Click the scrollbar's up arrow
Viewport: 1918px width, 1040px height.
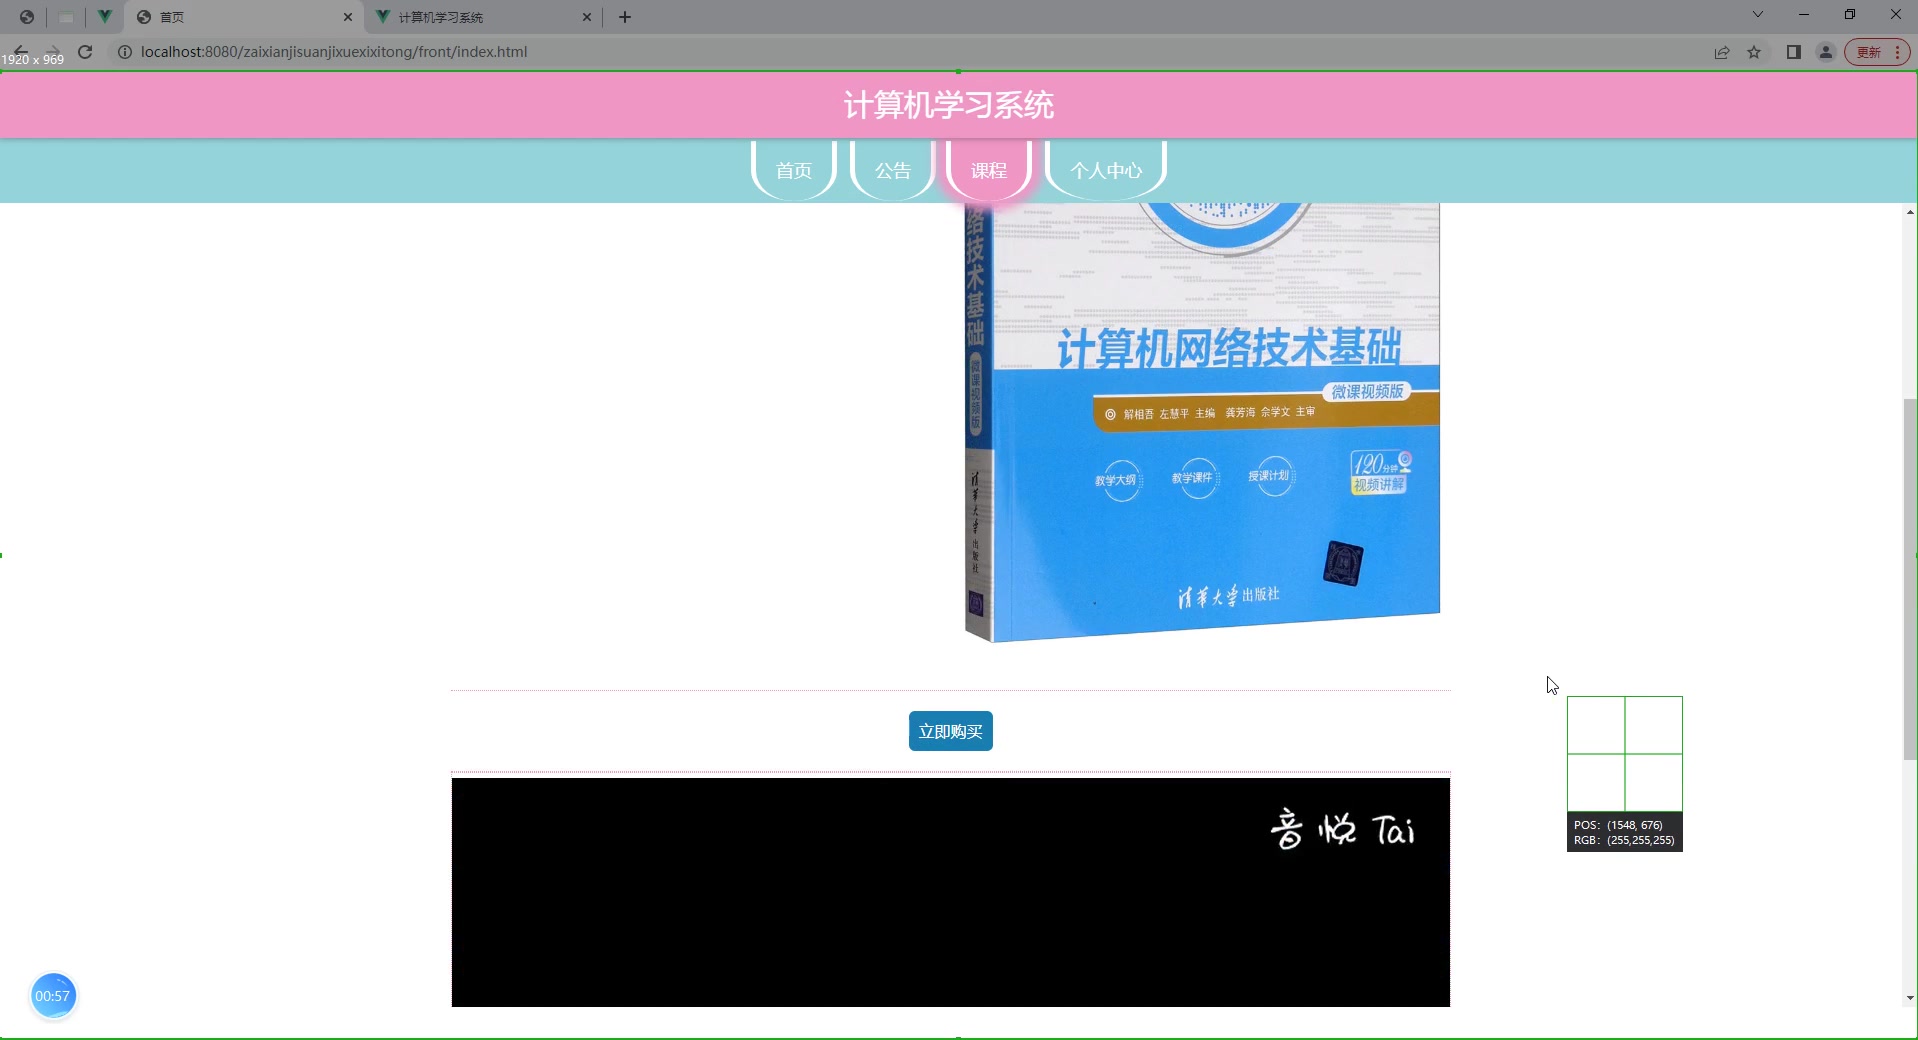pyautogui.click(x=1910, y=212)
